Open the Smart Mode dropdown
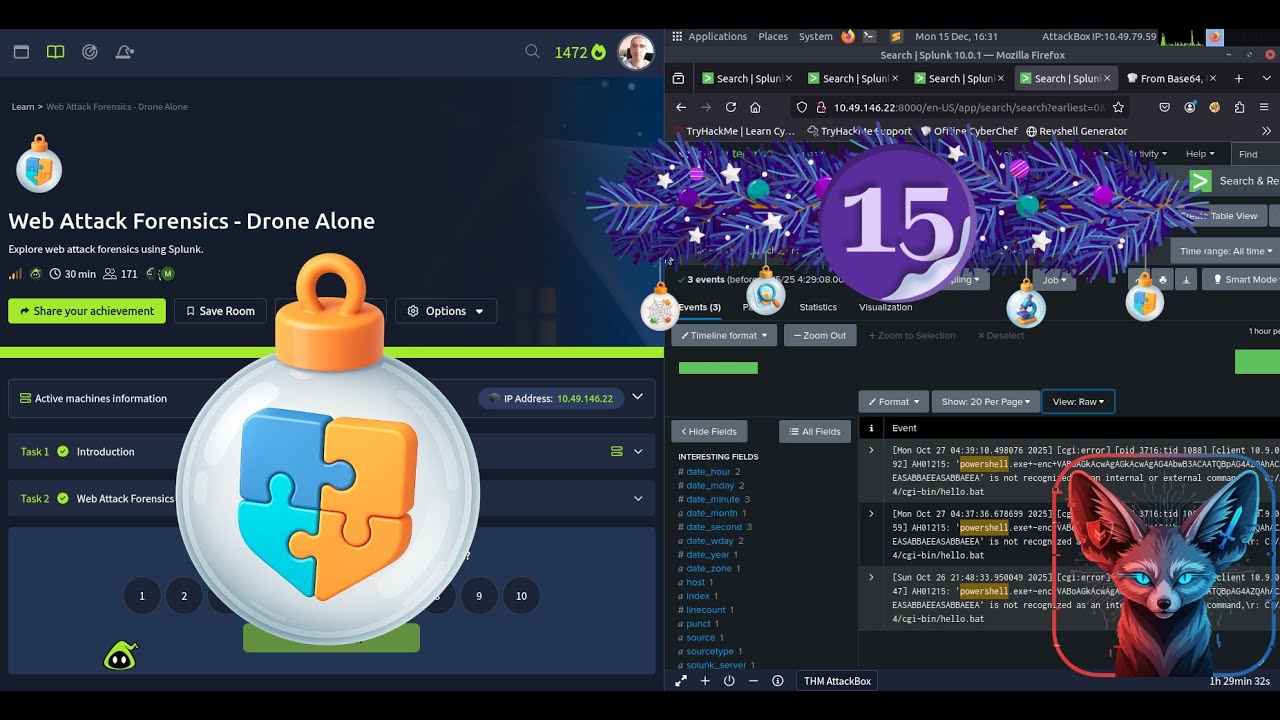 1241,280
